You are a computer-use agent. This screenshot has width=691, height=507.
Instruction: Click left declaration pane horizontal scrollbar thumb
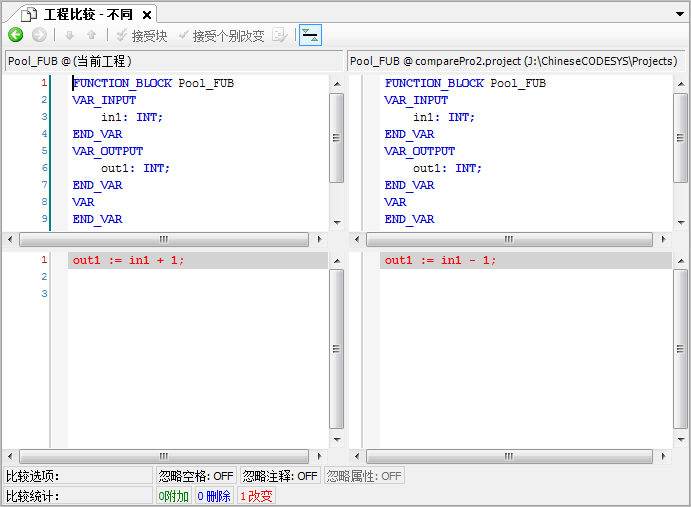(x=163, y=240)
